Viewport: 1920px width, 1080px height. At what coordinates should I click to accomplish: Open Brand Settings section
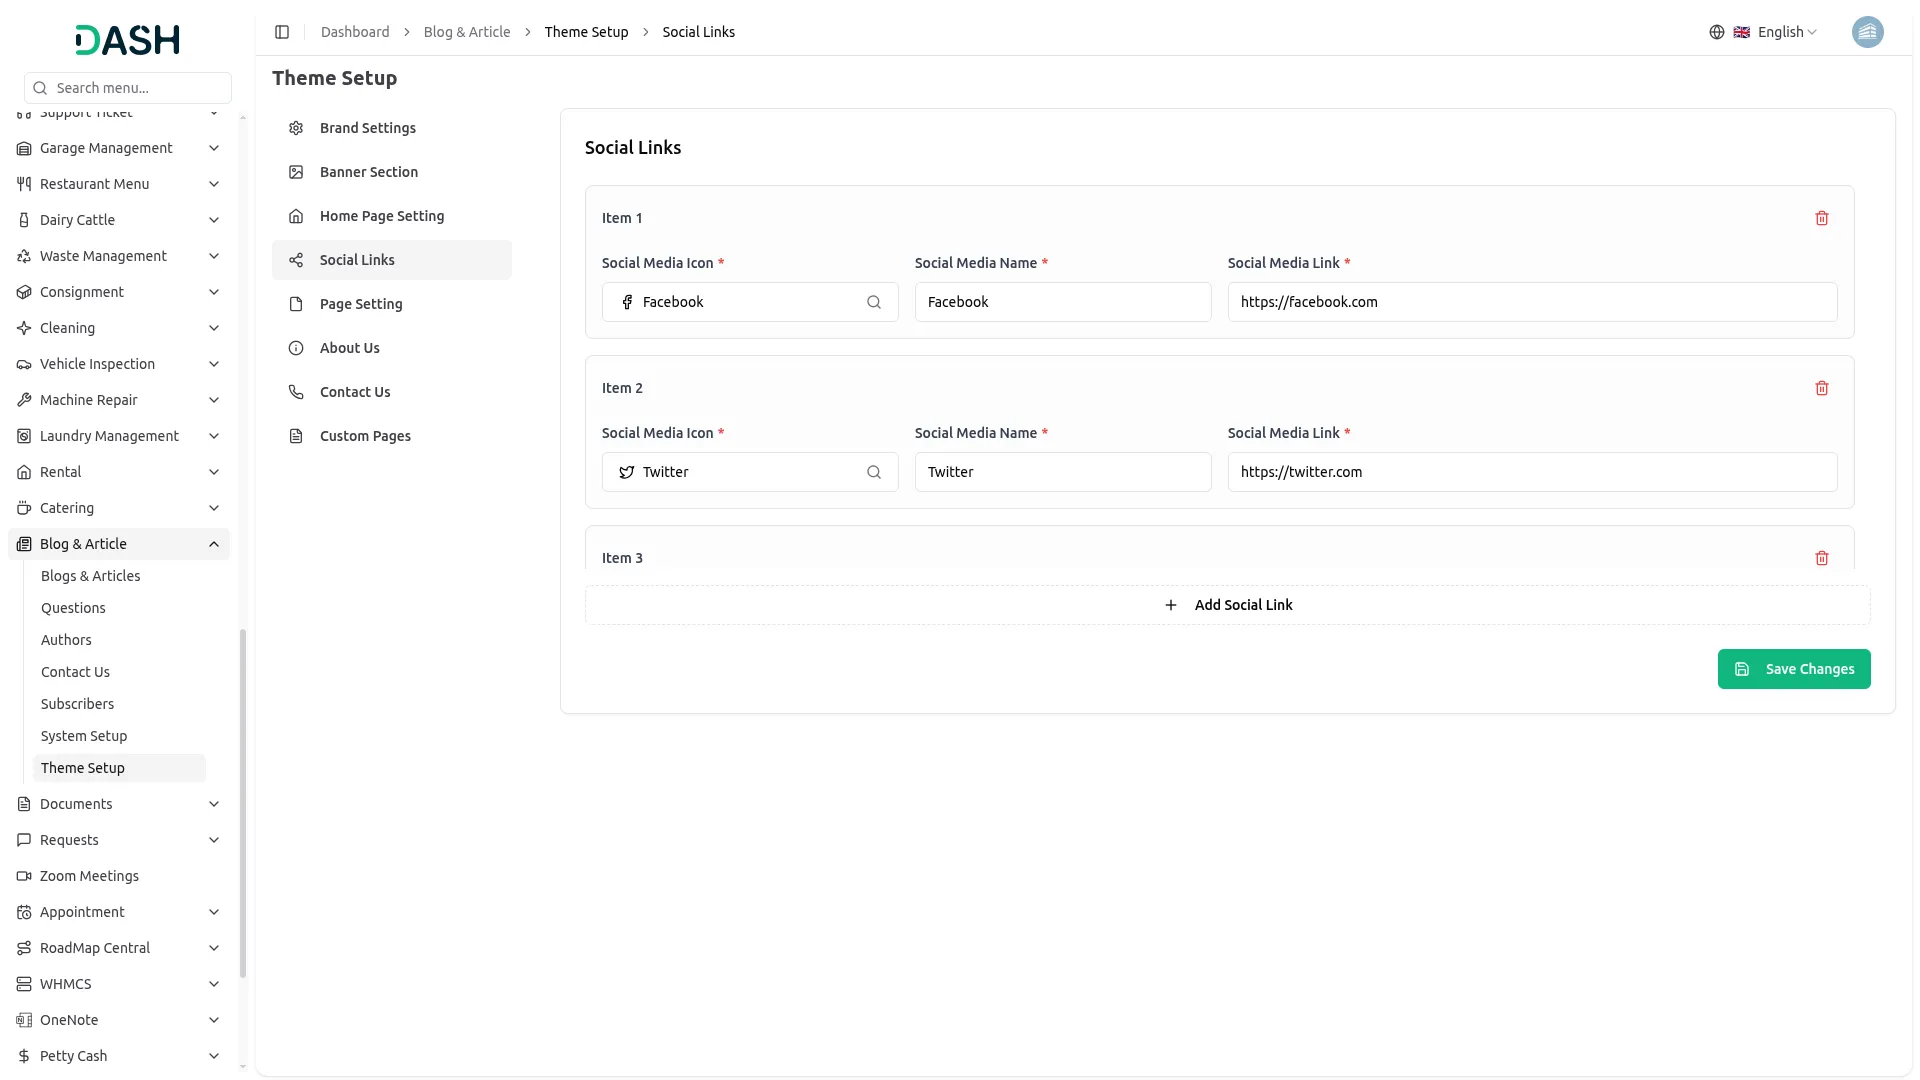point(368,128)
